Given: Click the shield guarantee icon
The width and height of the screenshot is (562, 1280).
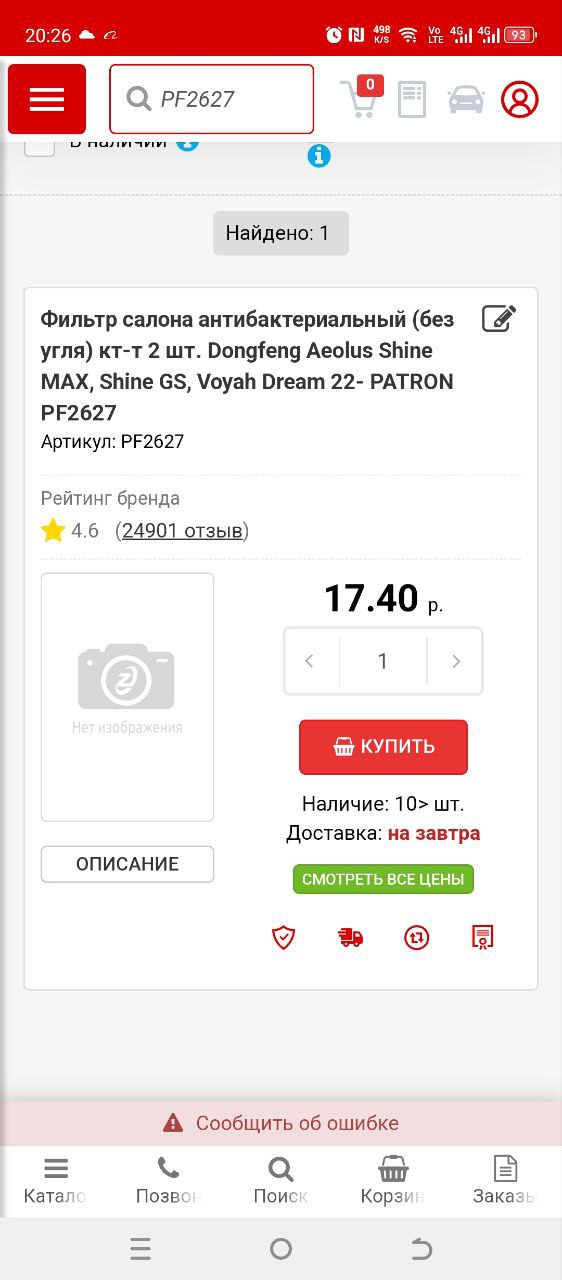Looking at the screenshot, I should pos(284,937).
